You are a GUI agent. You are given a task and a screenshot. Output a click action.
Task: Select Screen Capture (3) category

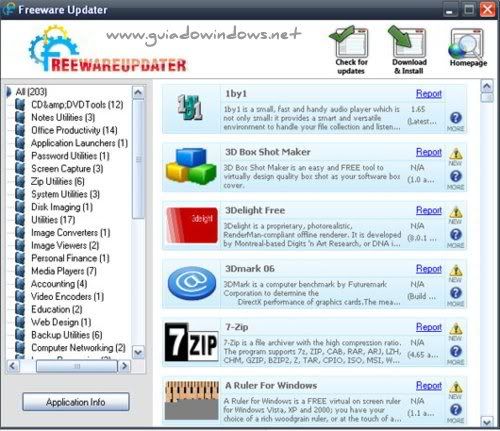point(67,168)
